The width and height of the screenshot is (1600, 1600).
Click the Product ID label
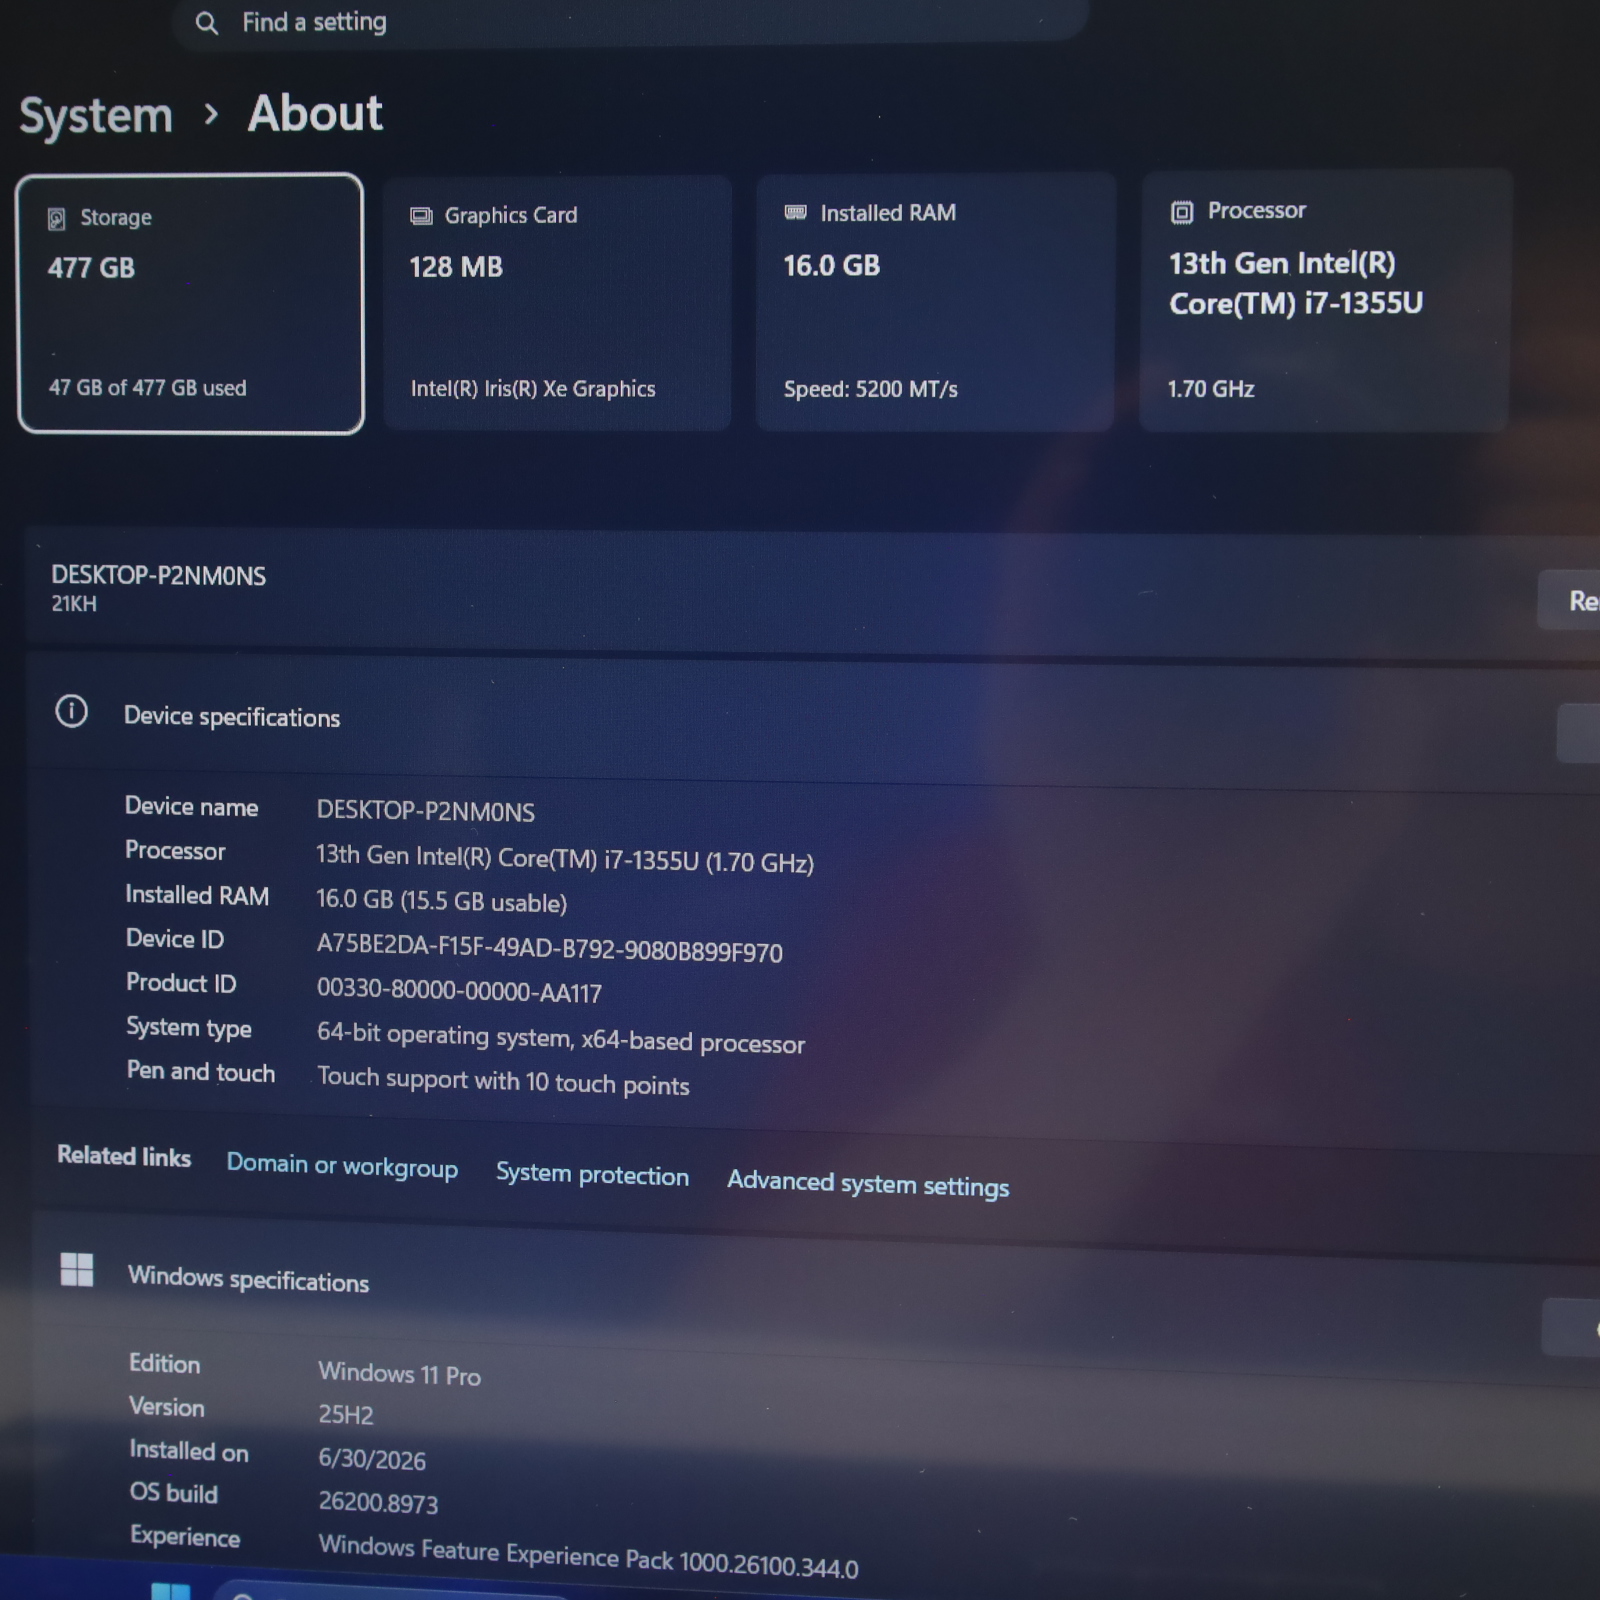[x=181, y=983]
